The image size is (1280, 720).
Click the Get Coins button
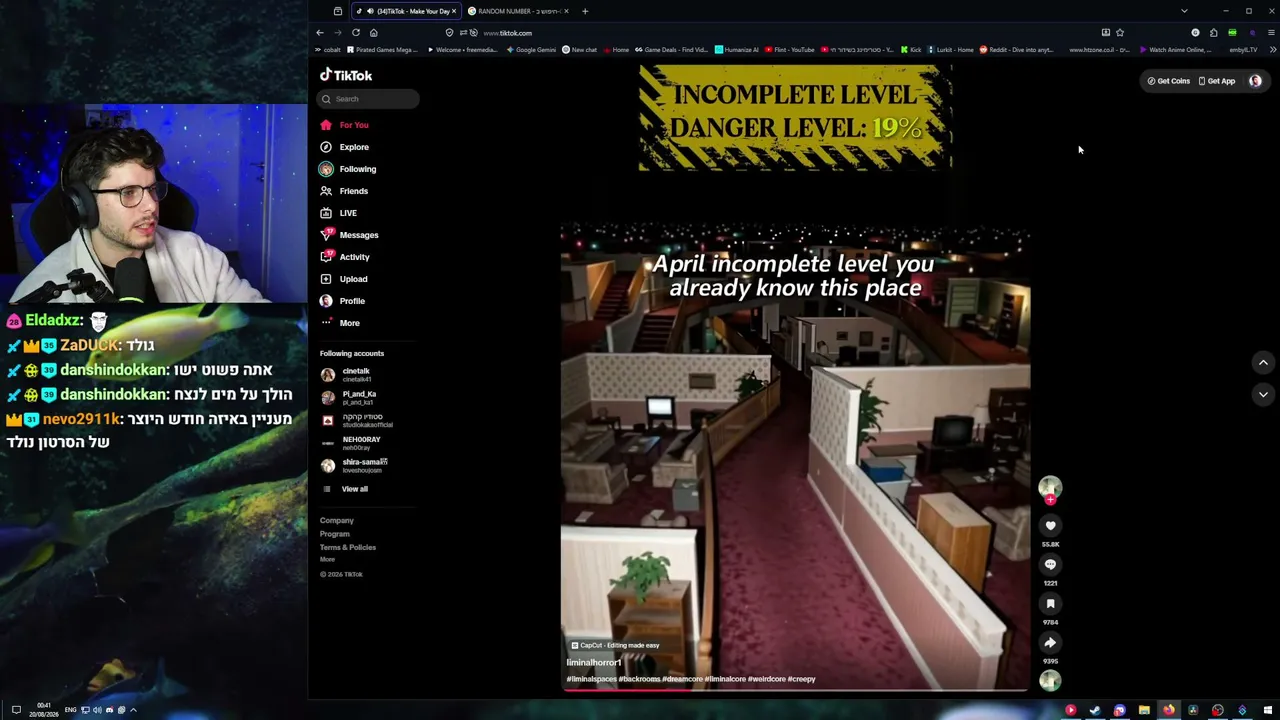(1168, 81)
